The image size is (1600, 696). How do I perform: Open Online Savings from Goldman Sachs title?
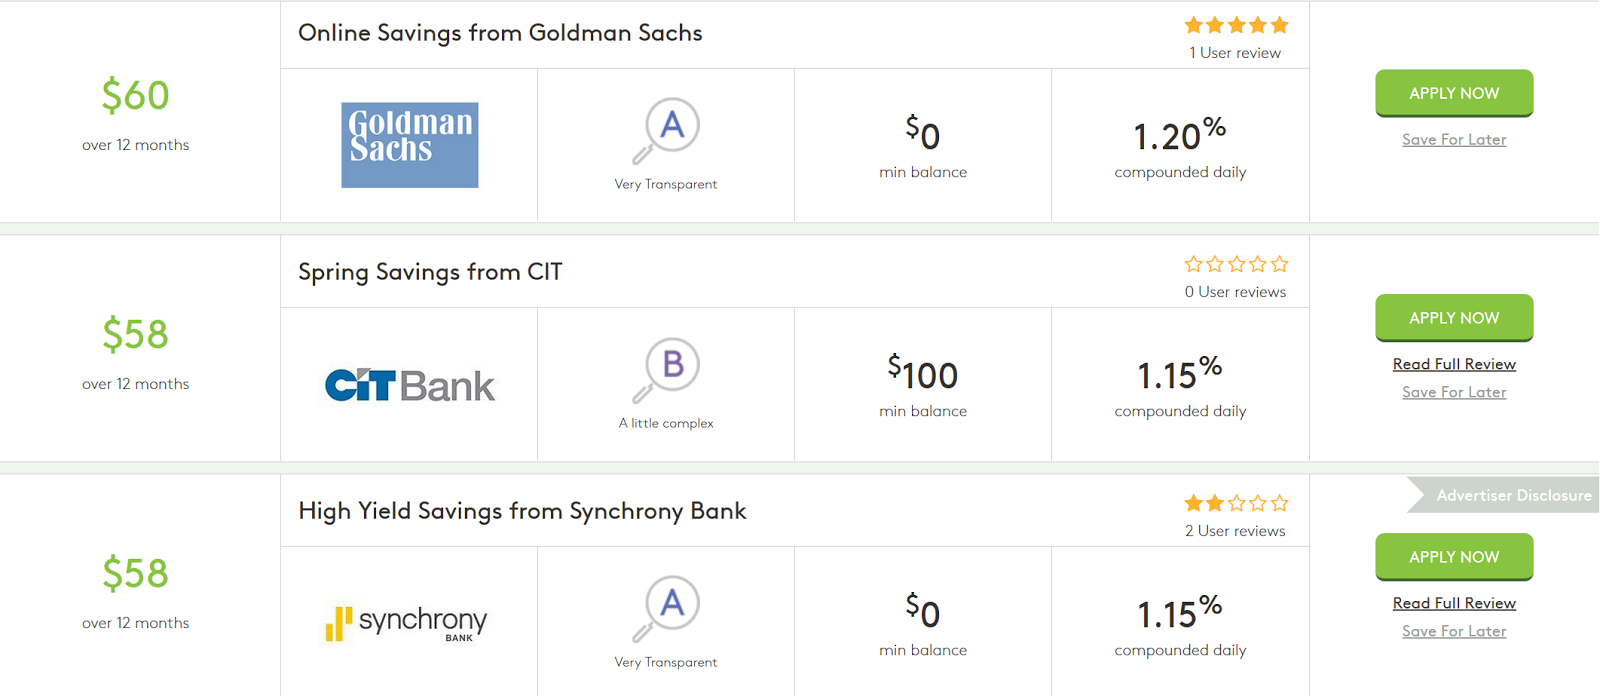[x=500, y=33]
